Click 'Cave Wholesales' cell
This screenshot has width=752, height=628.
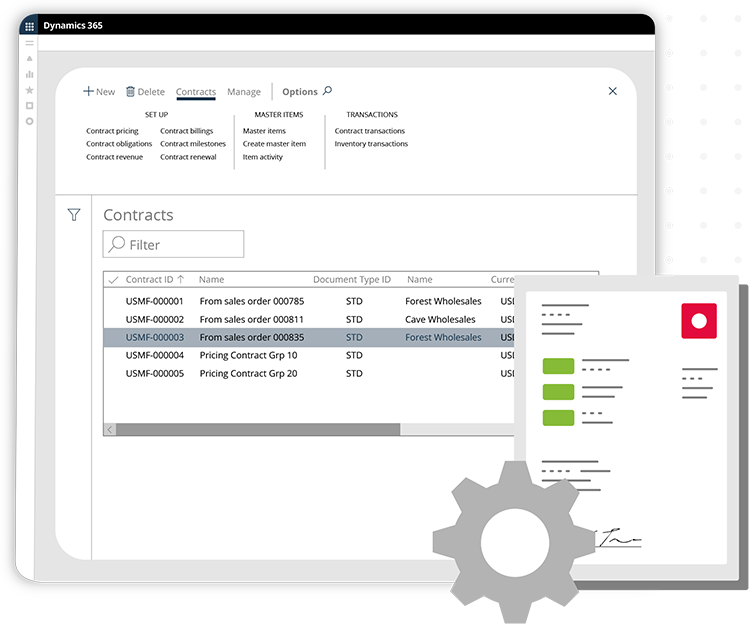[440, 320]
